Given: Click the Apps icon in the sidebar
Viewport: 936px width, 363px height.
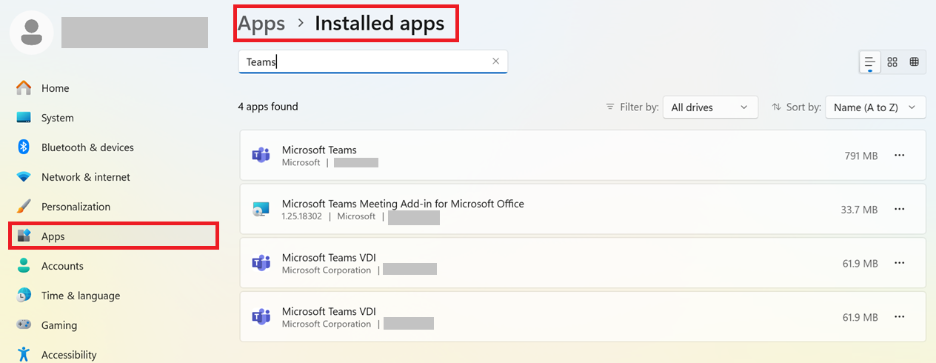Looking at the screenshot, I should pos(24,236).
